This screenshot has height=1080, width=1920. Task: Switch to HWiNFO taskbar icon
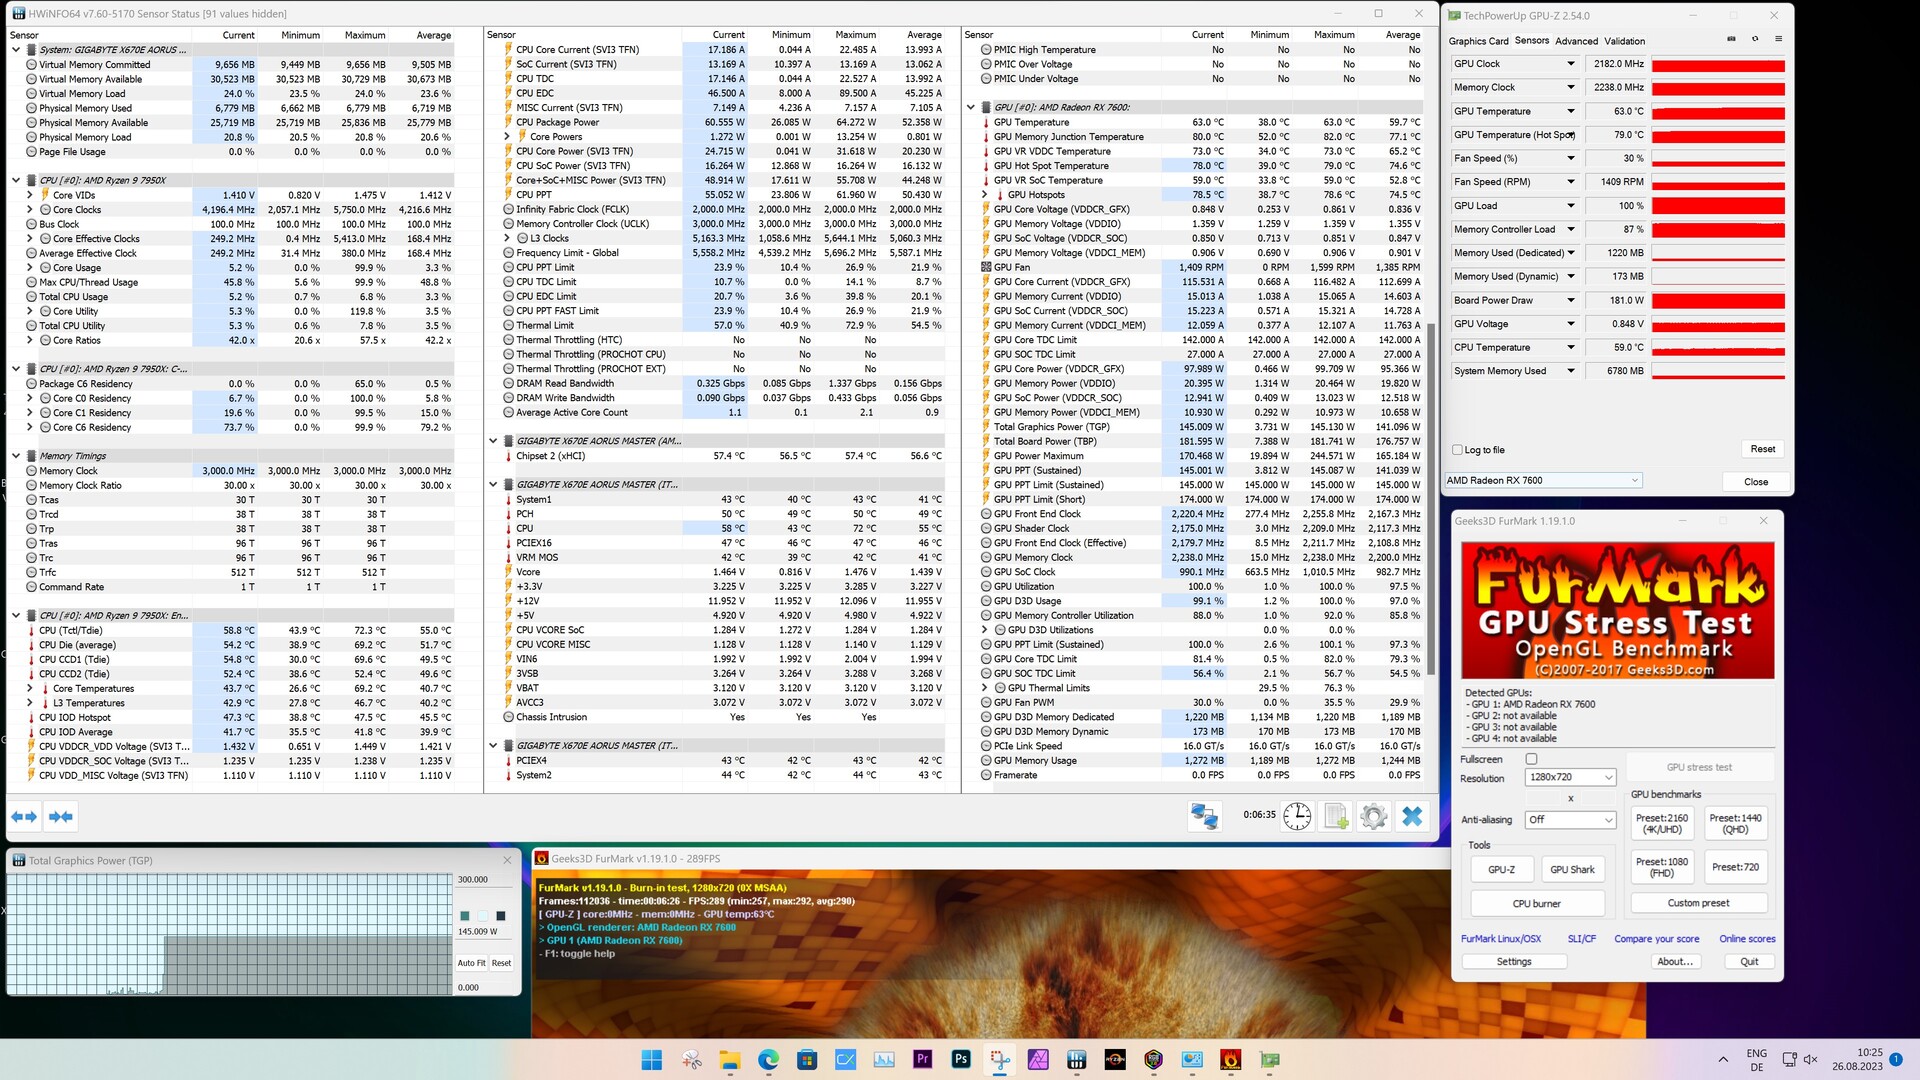[x=1077, y=1060]
